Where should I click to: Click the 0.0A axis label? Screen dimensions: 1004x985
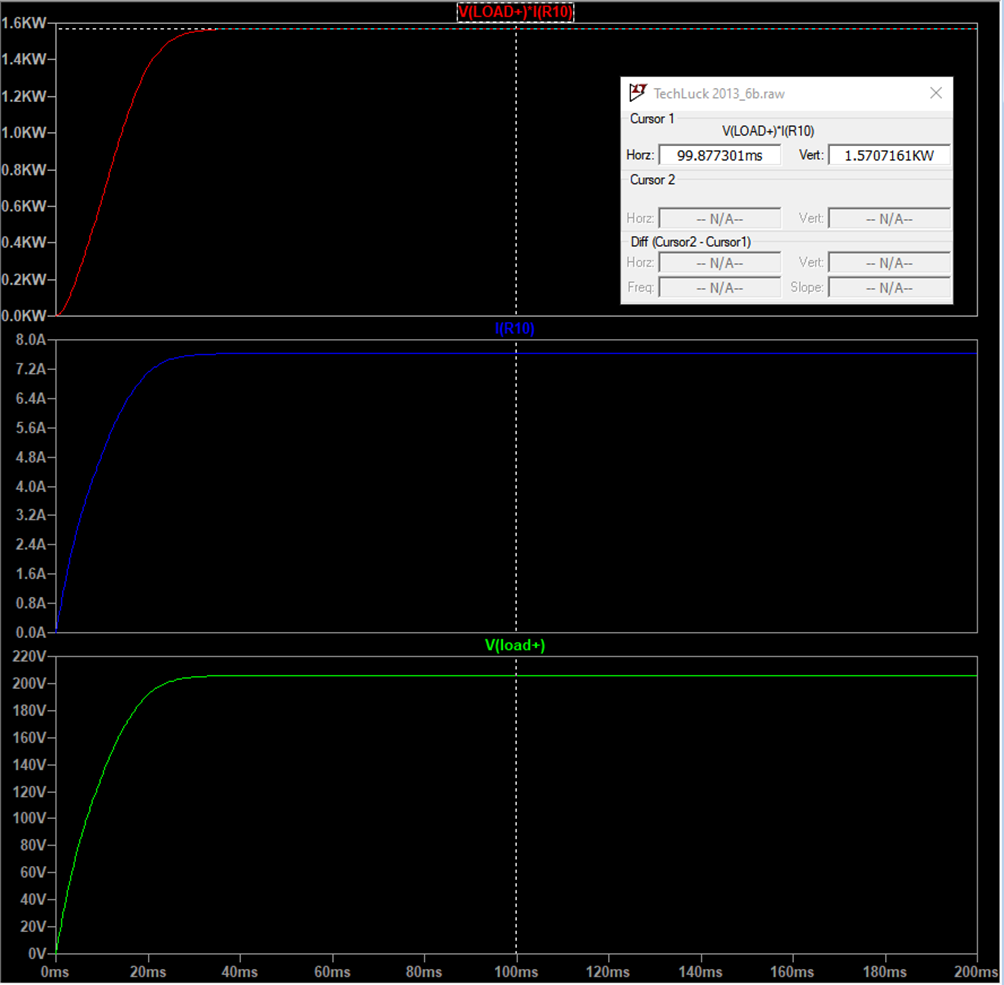31,633
